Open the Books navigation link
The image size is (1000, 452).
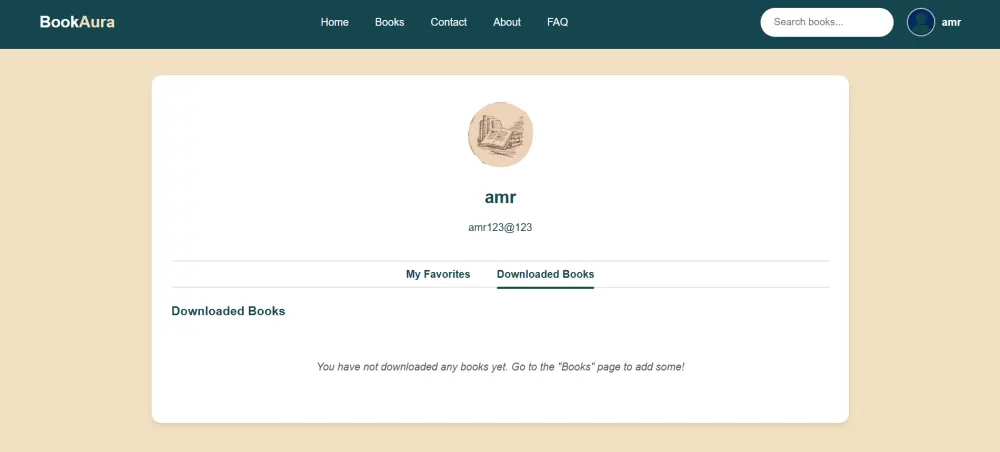click(389, 22)
